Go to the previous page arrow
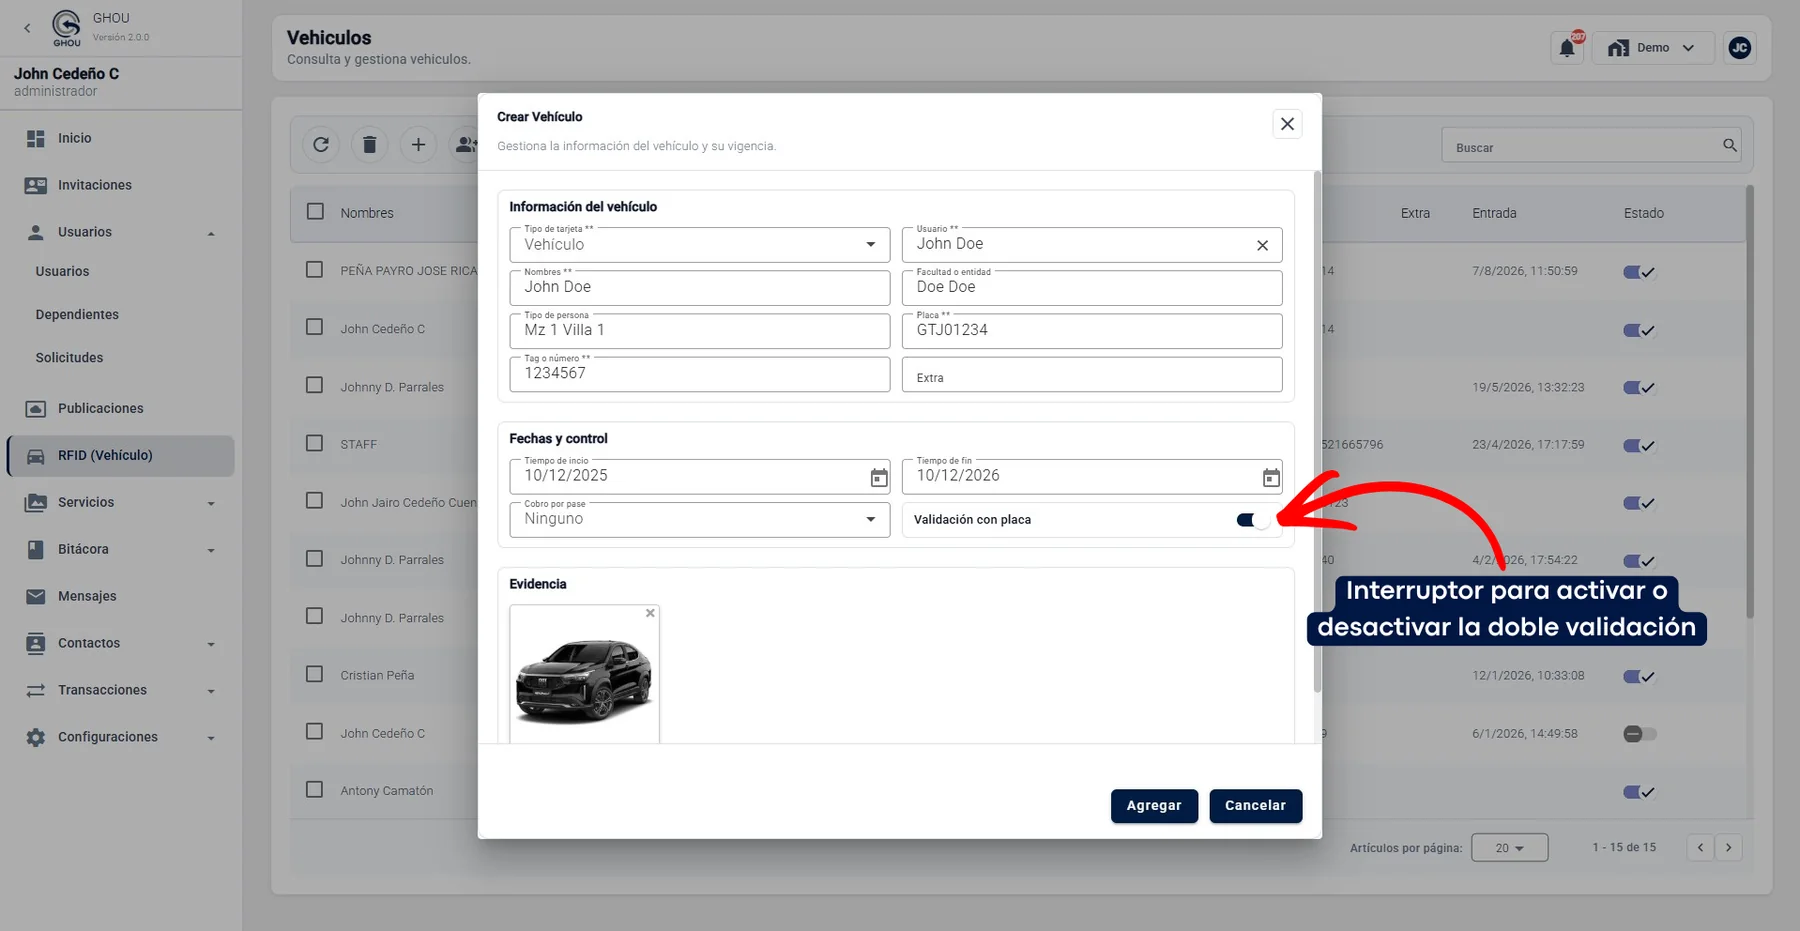This screenshot has height=931, width=1800. [1700, 847]
